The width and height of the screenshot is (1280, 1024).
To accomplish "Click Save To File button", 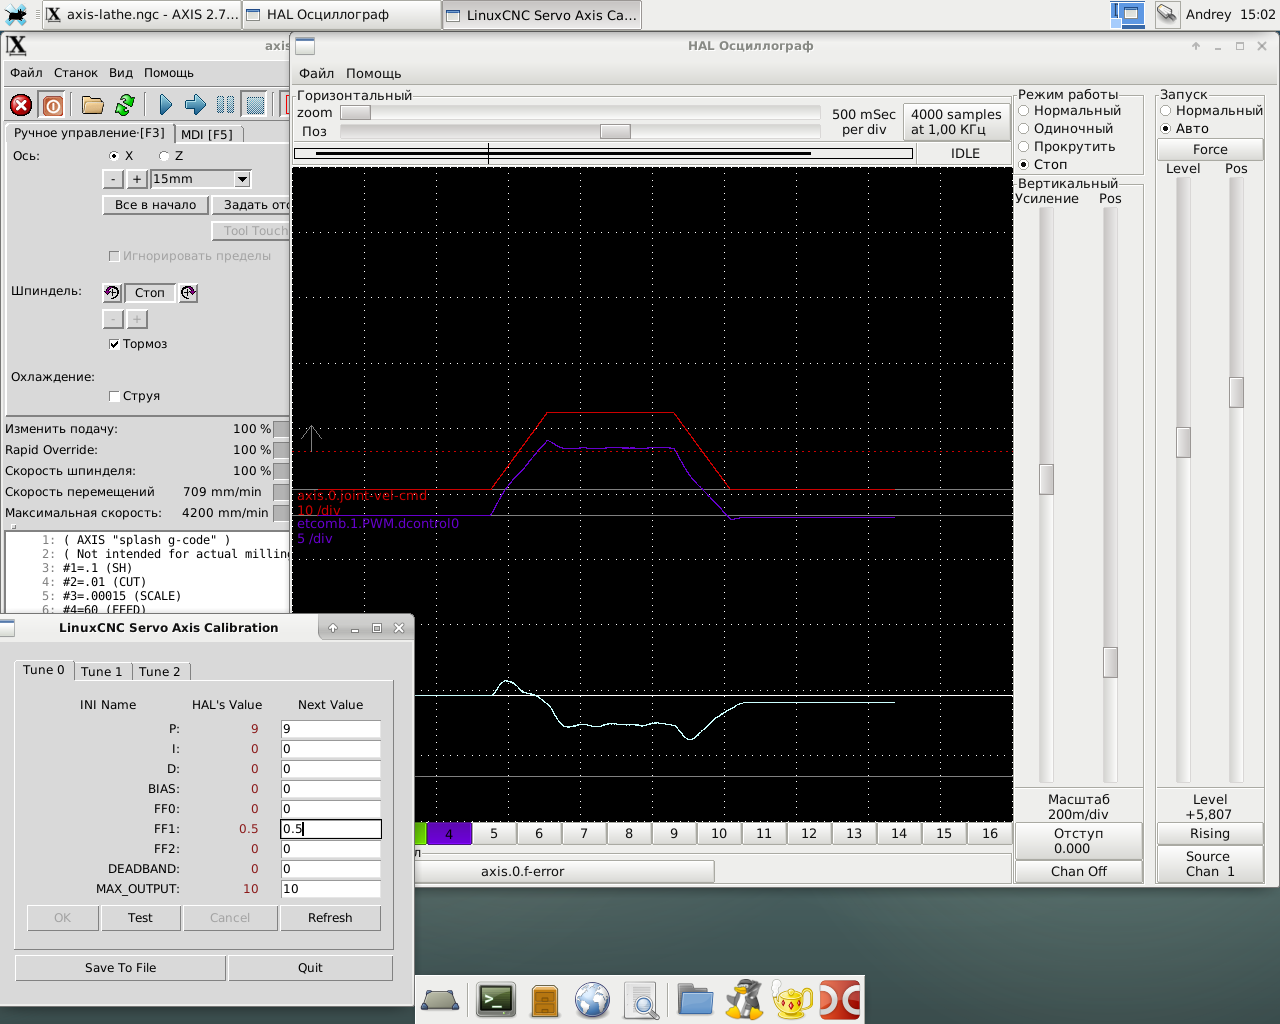I will click(x=120, y=968).
